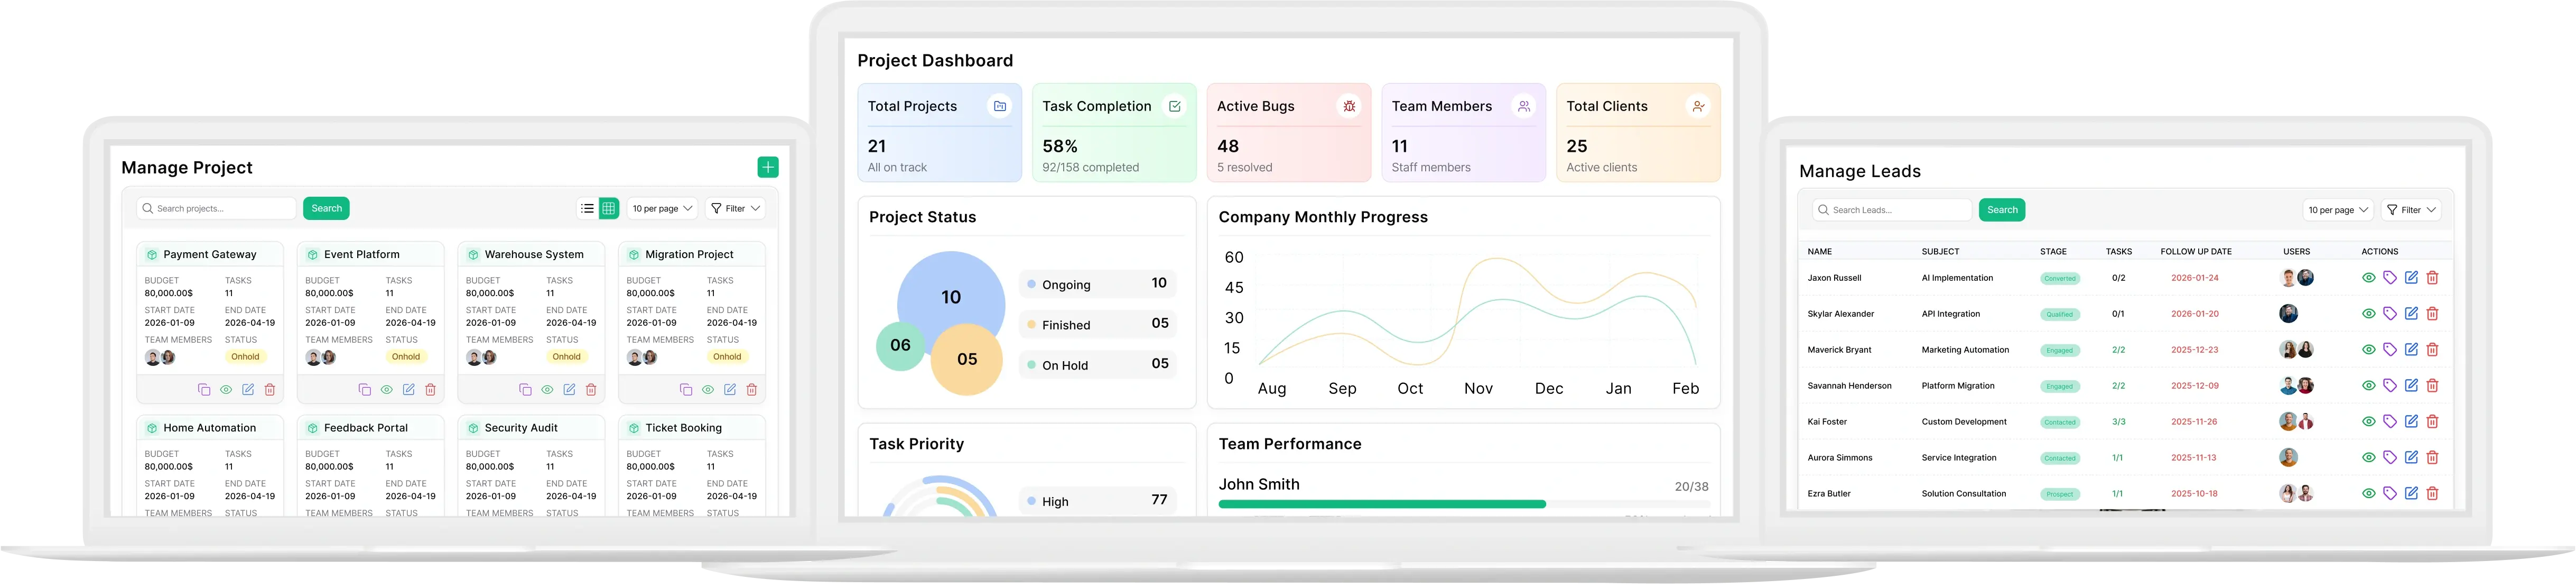Click the edit icon for Skylar Alexander's lead
The width and height of the screenshot is (2576, 588).
point(2411,313)
